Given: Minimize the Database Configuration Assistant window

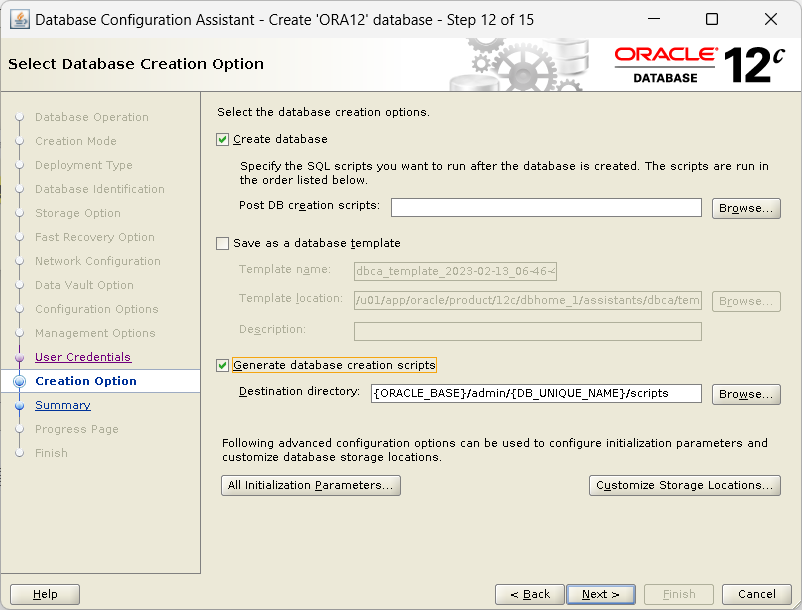Looking at the screenshot, I should [654, 19].
